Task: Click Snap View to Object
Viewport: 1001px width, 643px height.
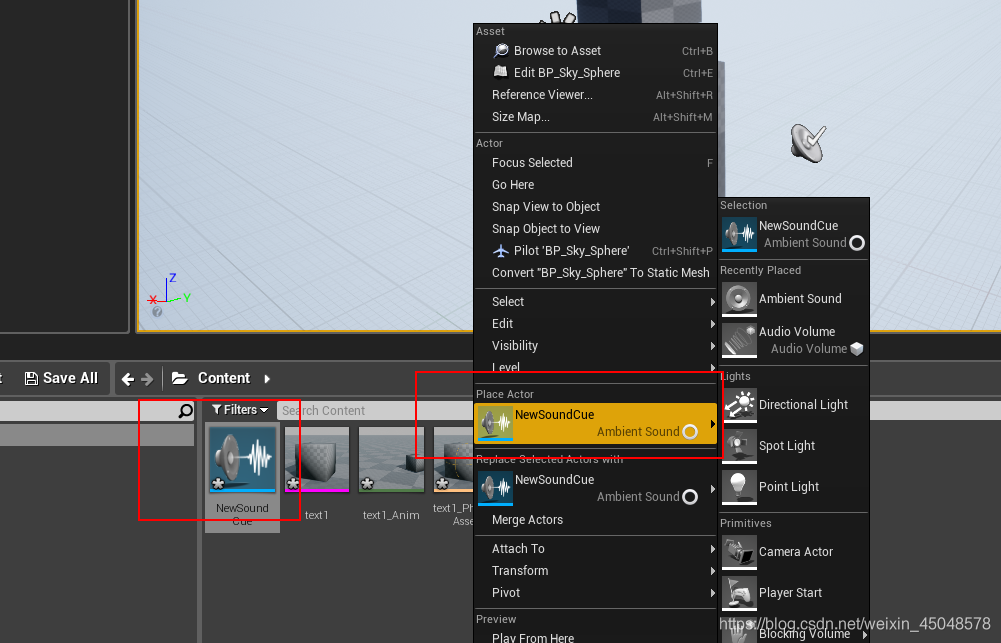Action: (595, 207)
